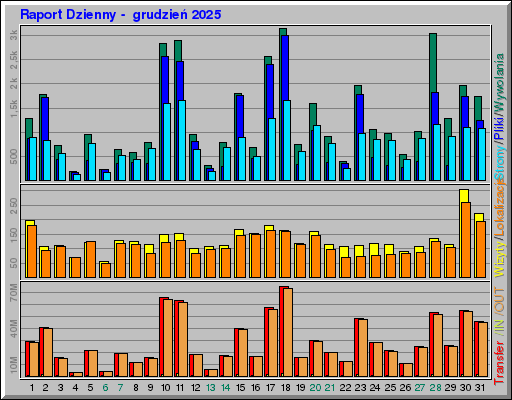Click green weekend day label '13'
Screen dimensions: 512x400
[211, 388]
